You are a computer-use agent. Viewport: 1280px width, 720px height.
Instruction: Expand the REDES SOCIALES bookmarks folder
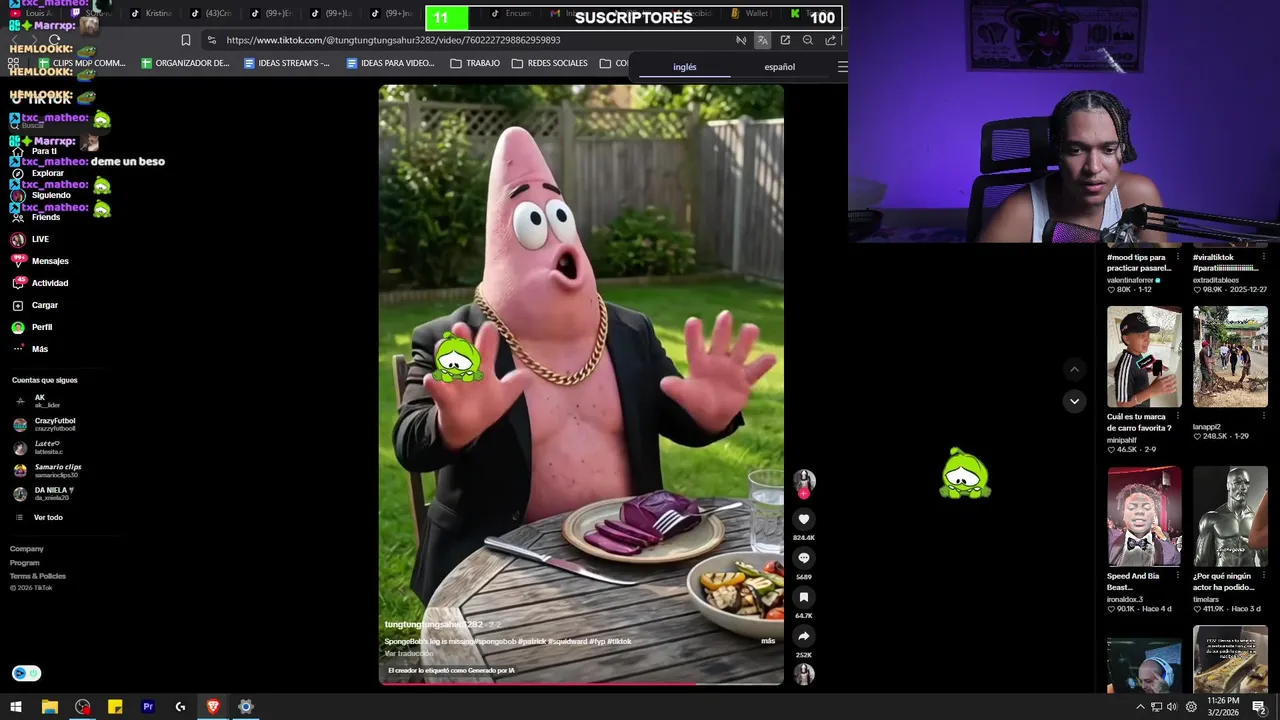click(x=549, y=63)
